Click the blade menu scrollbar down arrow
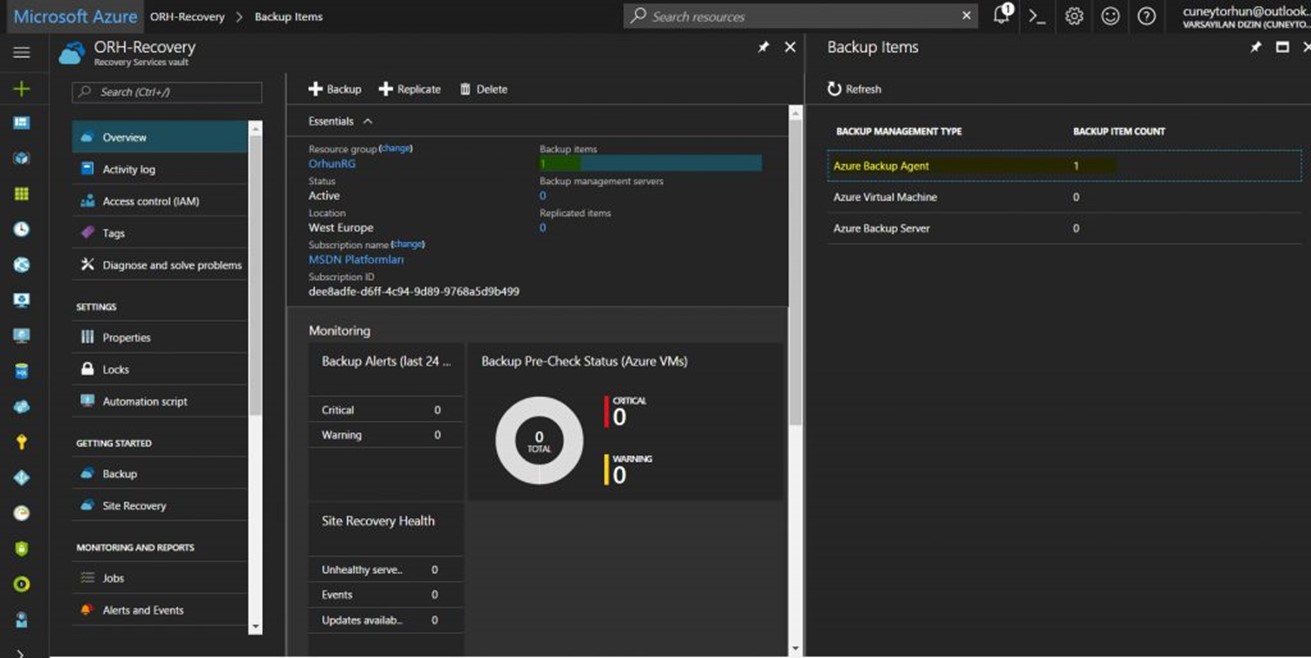The width and height of the screenshot is (1311, 658). (x=255, y=627)
